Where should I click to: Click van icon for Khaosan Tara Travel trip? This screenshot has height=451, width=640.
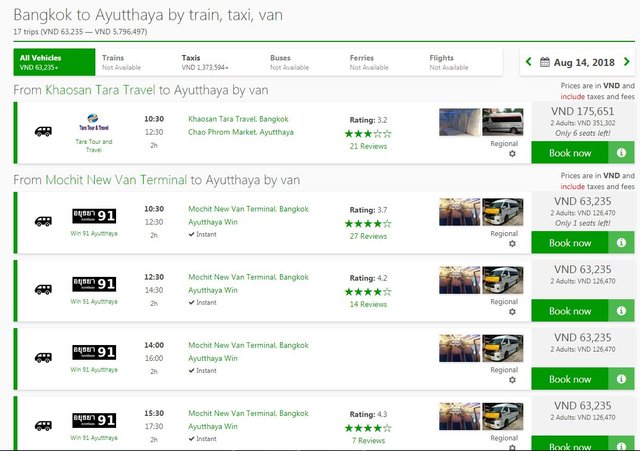43,131
